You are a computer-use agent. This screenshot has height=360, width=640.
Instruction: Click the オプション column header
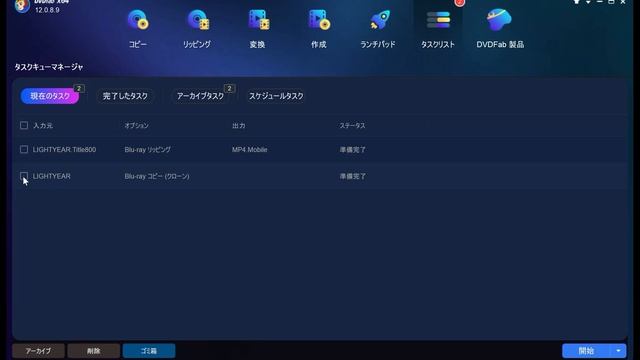pos(137,125)
